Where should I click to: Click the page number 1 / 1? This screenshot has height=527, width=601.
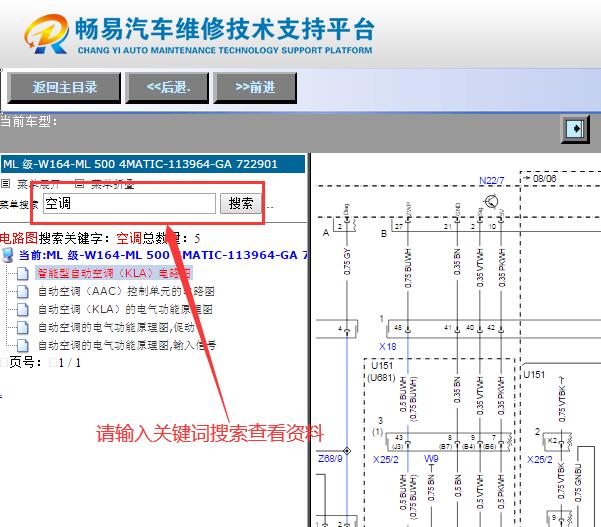point(70,363)
